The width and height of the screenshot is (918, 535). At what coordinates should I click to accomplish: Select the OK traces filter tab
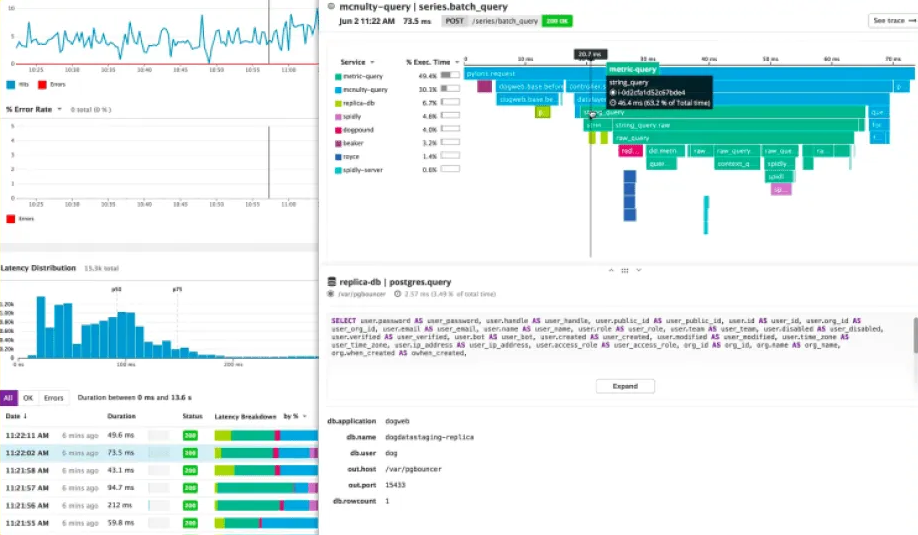[28, 398]
